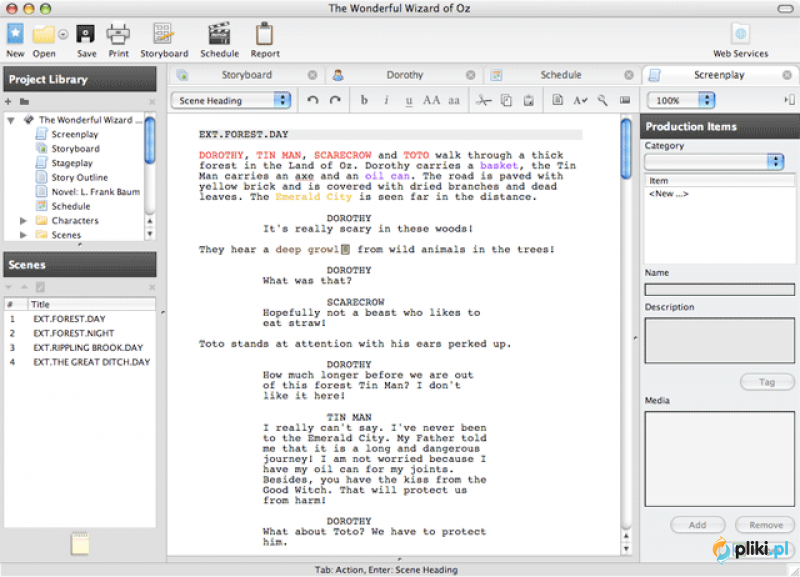Open find with the magnifier icon

click(x=603, y=101)
